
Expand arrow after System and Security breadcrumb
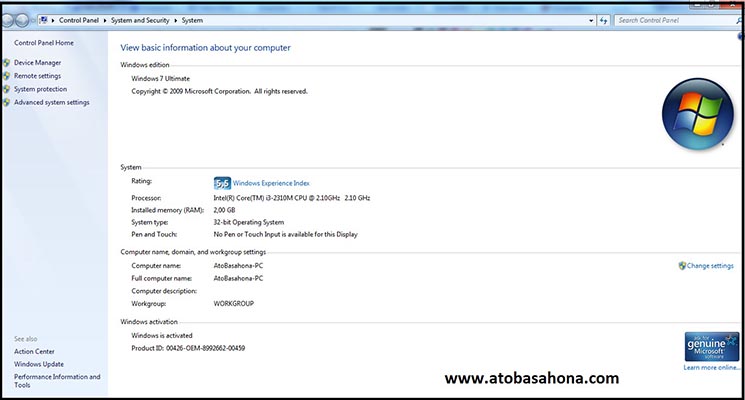pos(175,20)
